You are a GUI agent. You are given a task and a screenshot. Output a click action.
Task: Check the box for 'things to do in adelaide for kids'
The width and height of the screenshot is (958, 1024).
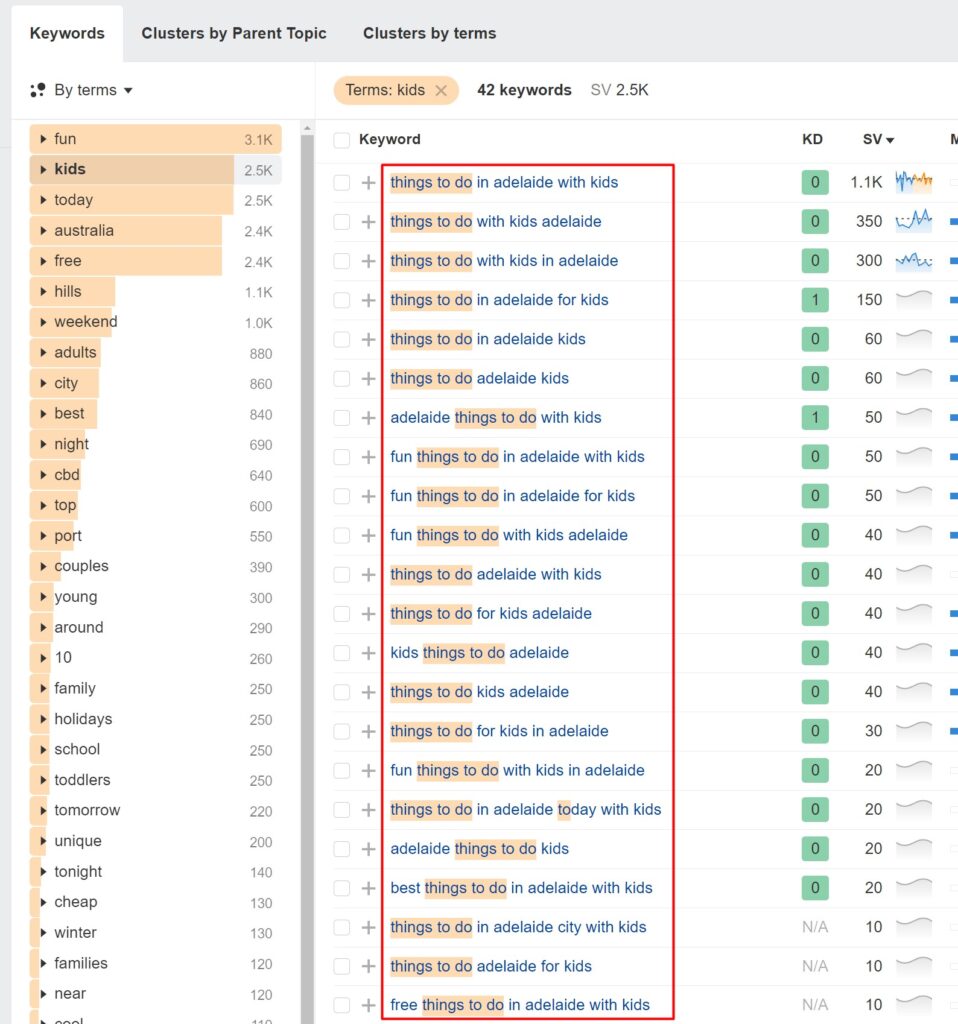tap(342, 300)
